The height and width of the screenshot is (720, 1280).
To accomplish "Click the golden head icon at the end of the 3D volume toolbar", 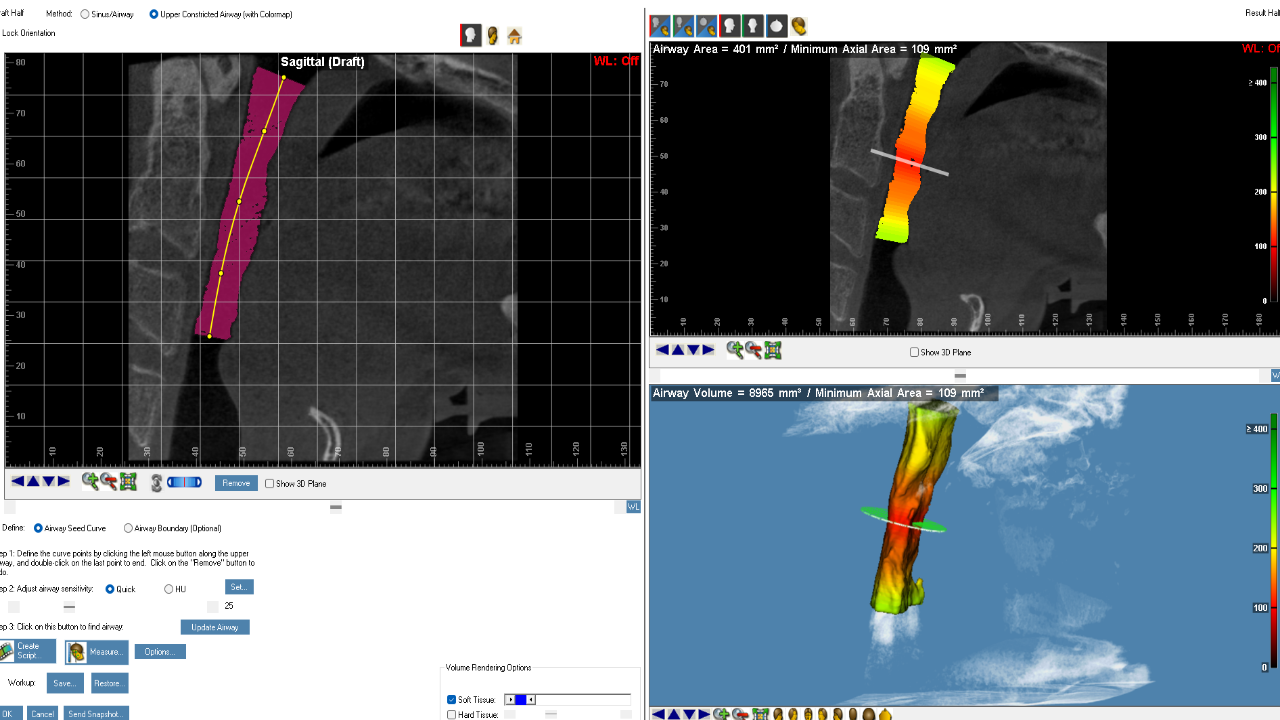I will click(x=884, y=714).
